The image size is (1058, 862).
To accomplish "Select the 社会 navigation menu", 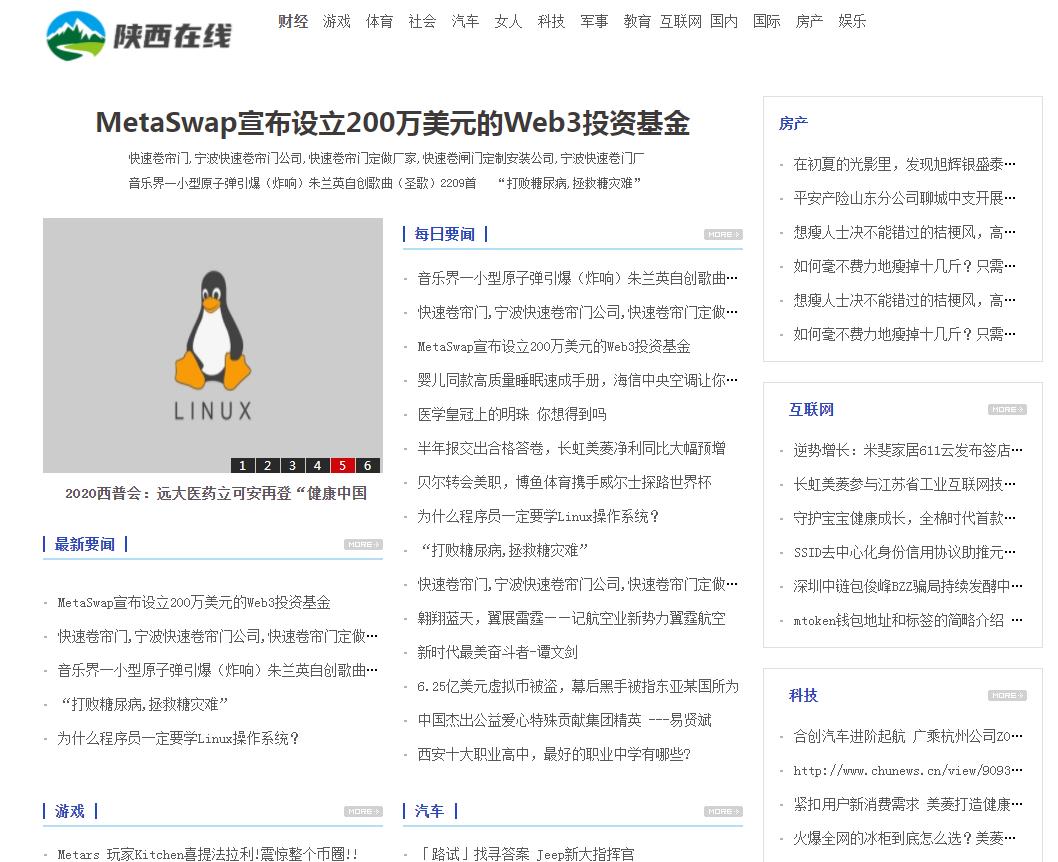I will point(422,22).
